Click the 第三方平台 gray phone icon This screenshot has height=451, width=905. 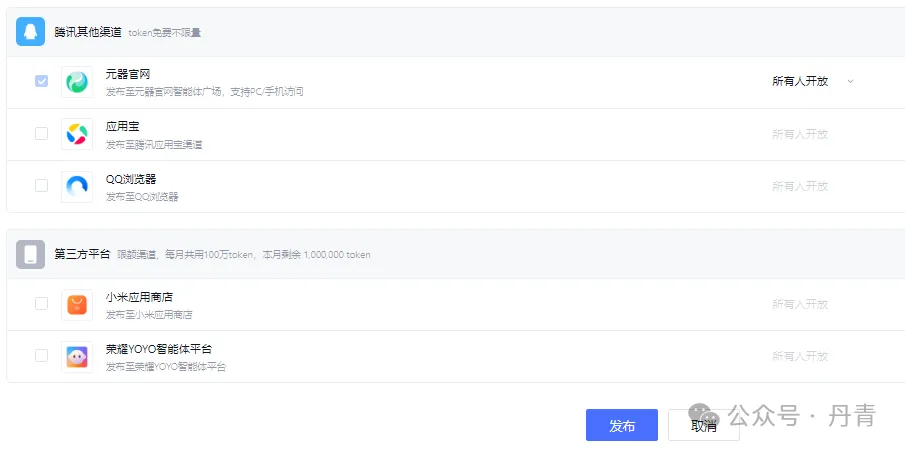[x=31, y=254]
